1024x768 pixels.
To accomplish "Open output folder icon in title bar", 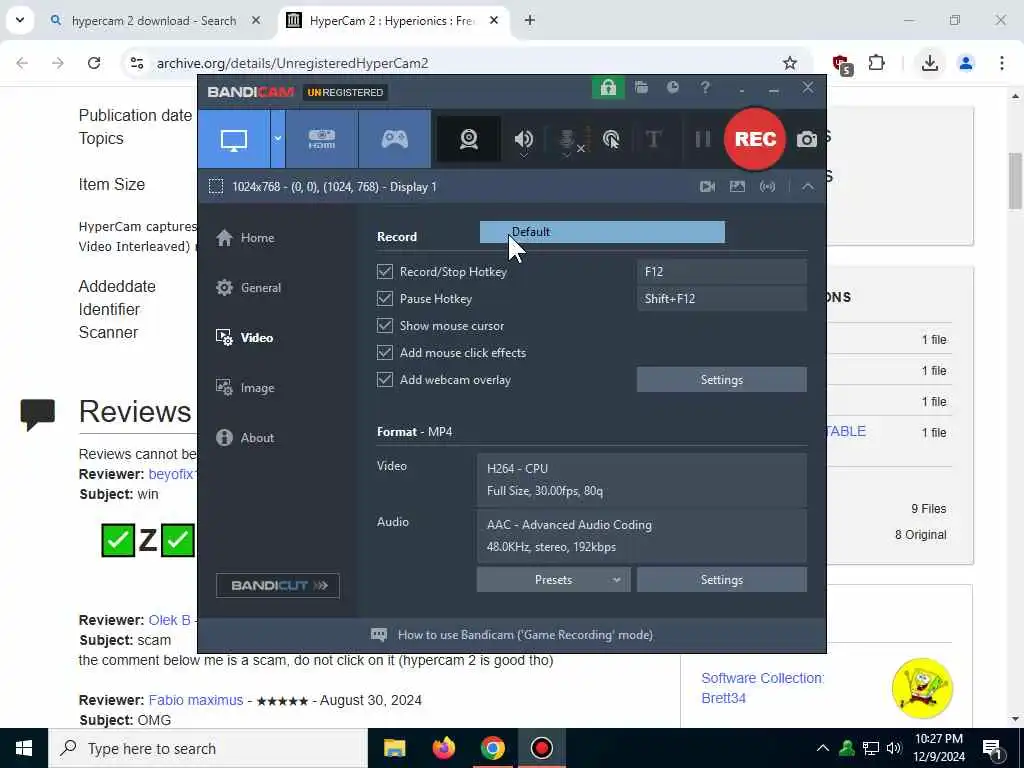I will tap(641, 88).
